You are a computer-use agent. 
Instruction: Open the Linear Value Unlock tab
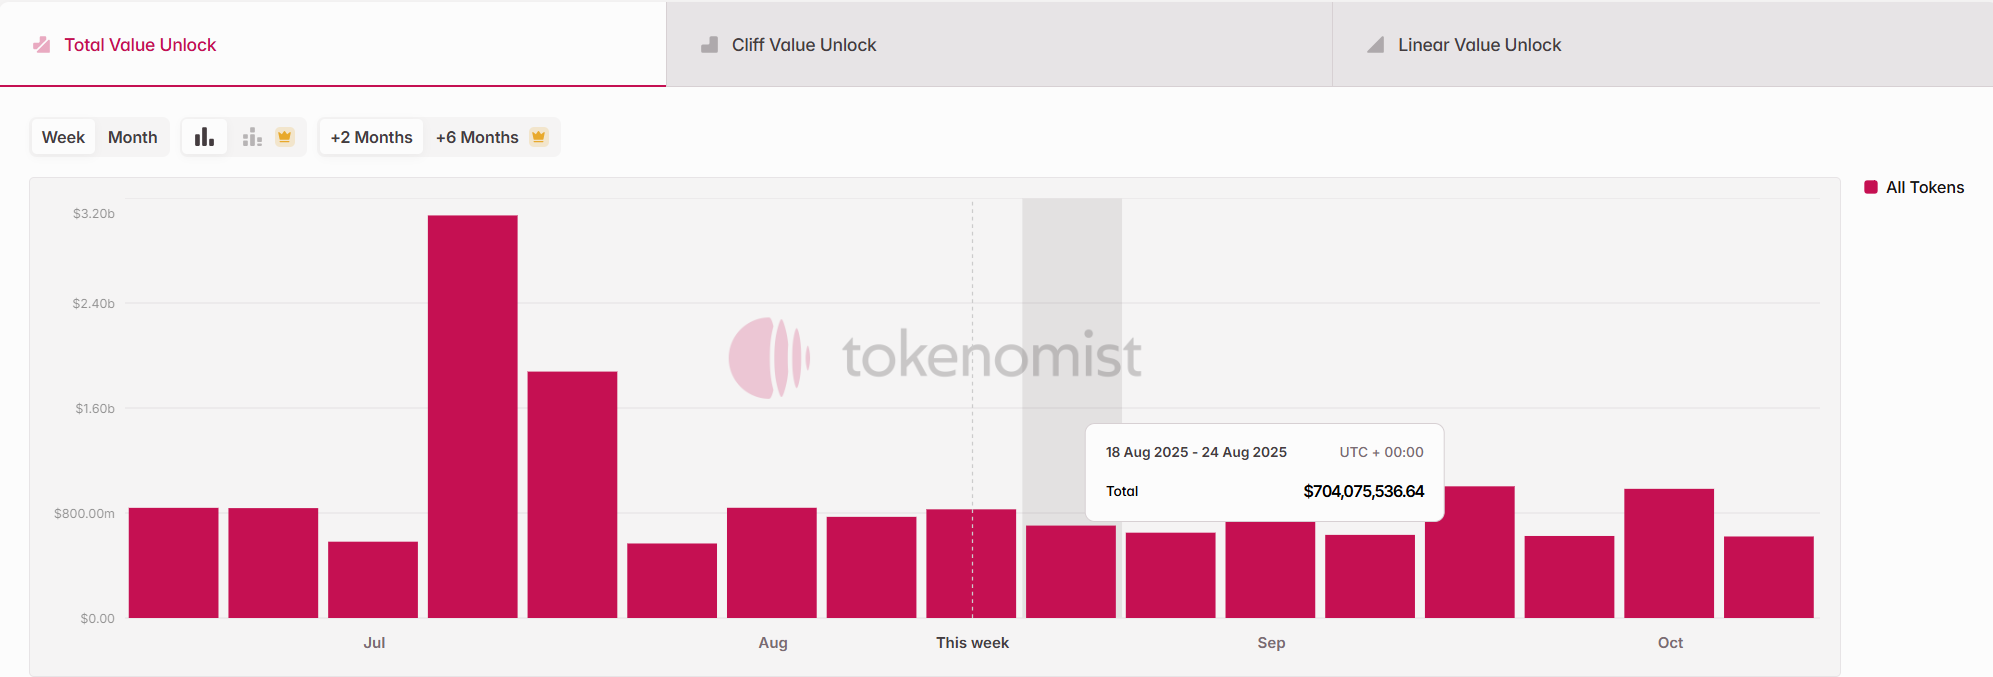(1663, 44)
